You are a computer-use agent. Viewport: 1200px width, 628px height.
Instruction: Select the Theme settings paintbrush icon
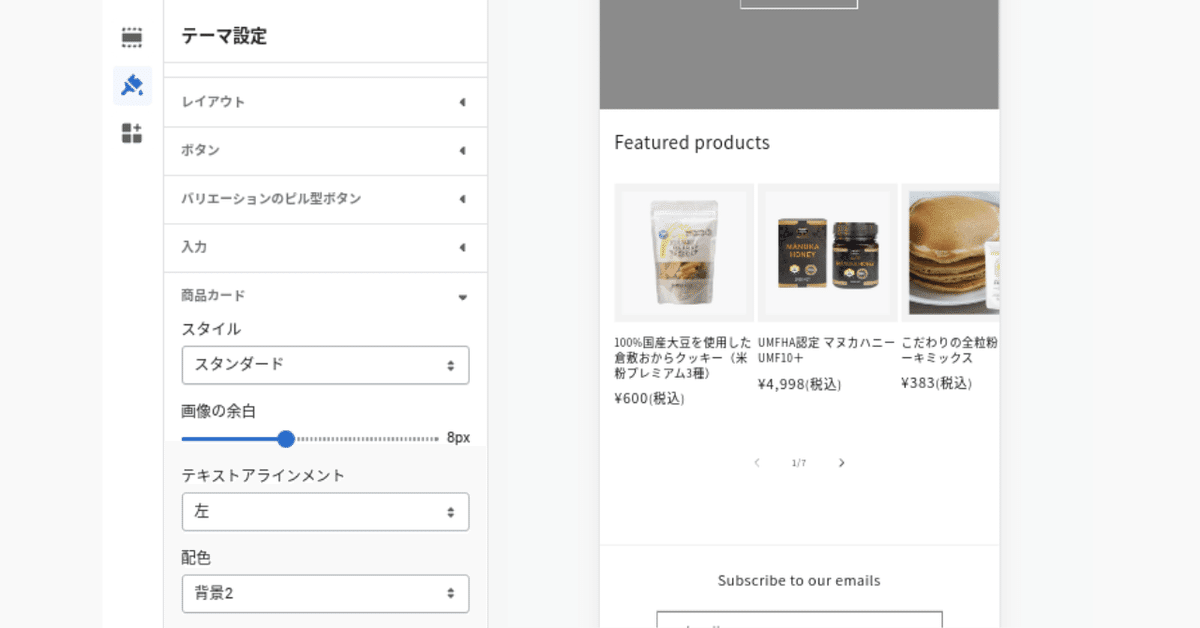point(132,86)
